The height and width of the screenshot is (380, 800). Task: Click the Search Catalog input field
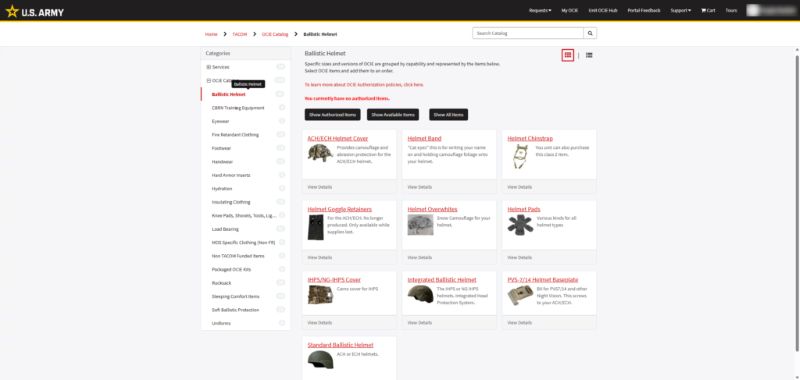528,33
